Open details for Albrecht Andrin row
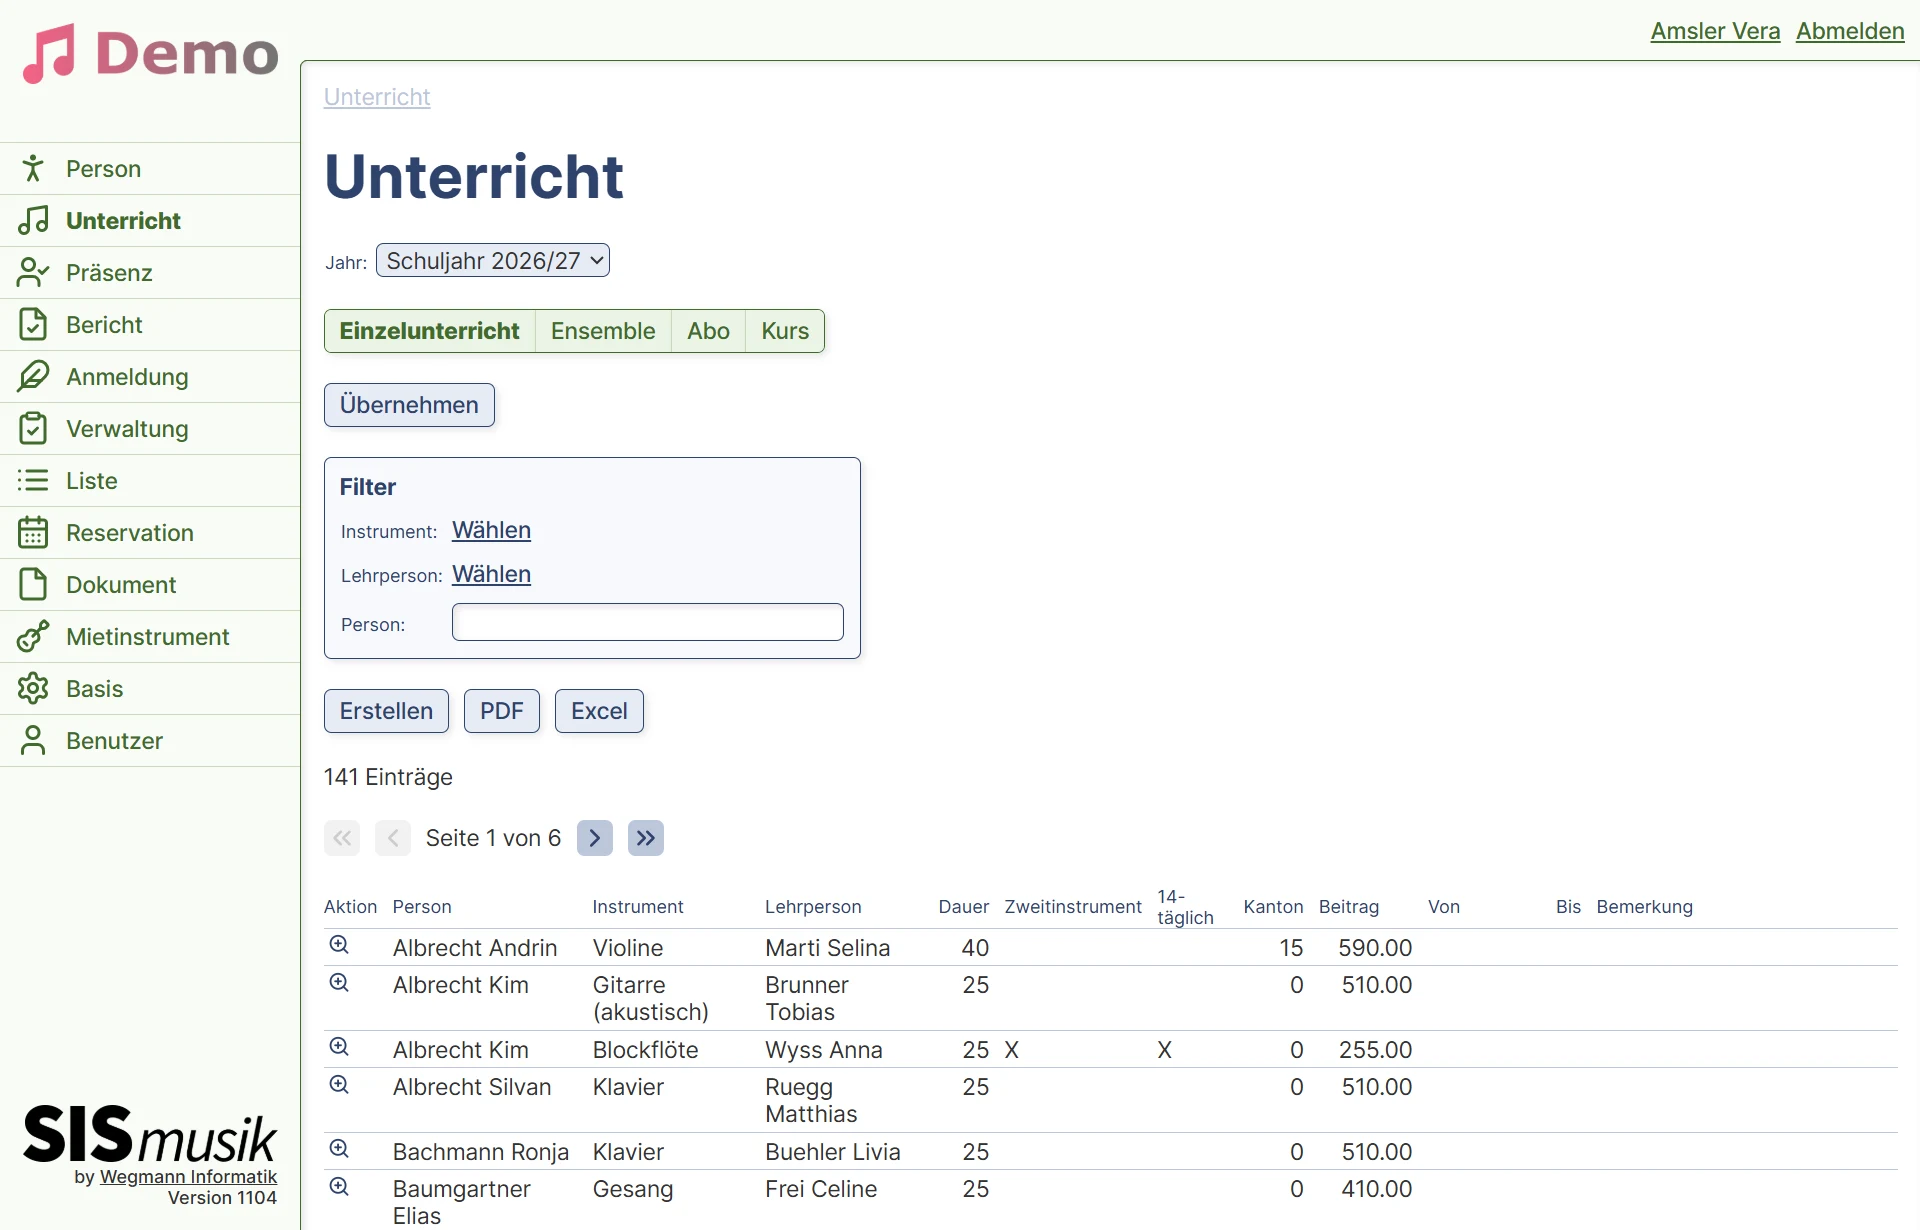Viewport: 1920px width, 1230px height. [339, 945]
